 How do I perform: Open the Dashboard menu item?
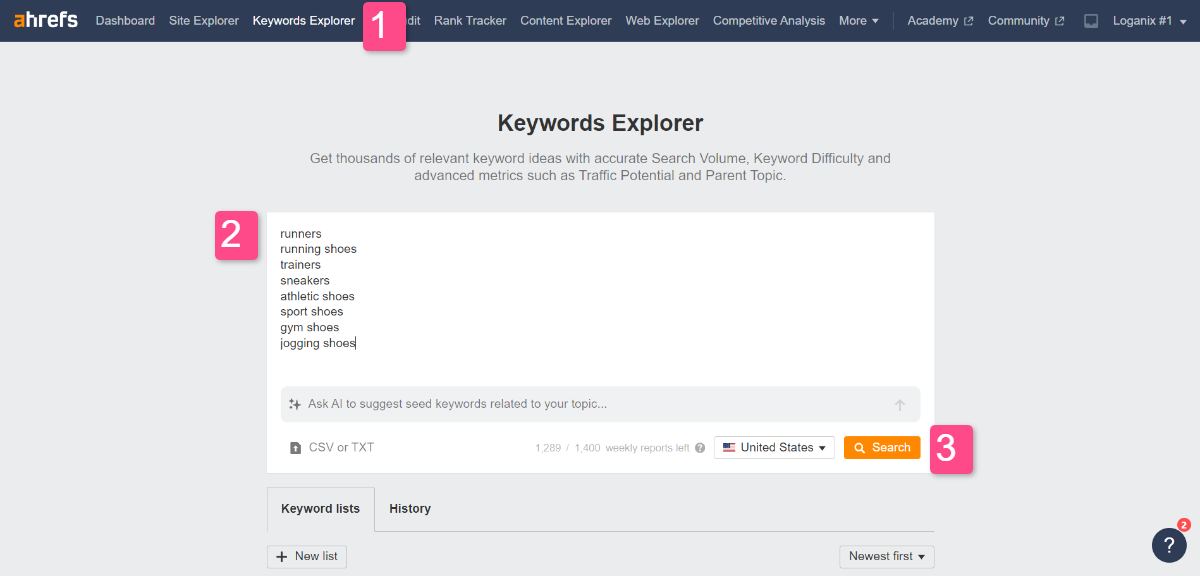pos(125,21)
